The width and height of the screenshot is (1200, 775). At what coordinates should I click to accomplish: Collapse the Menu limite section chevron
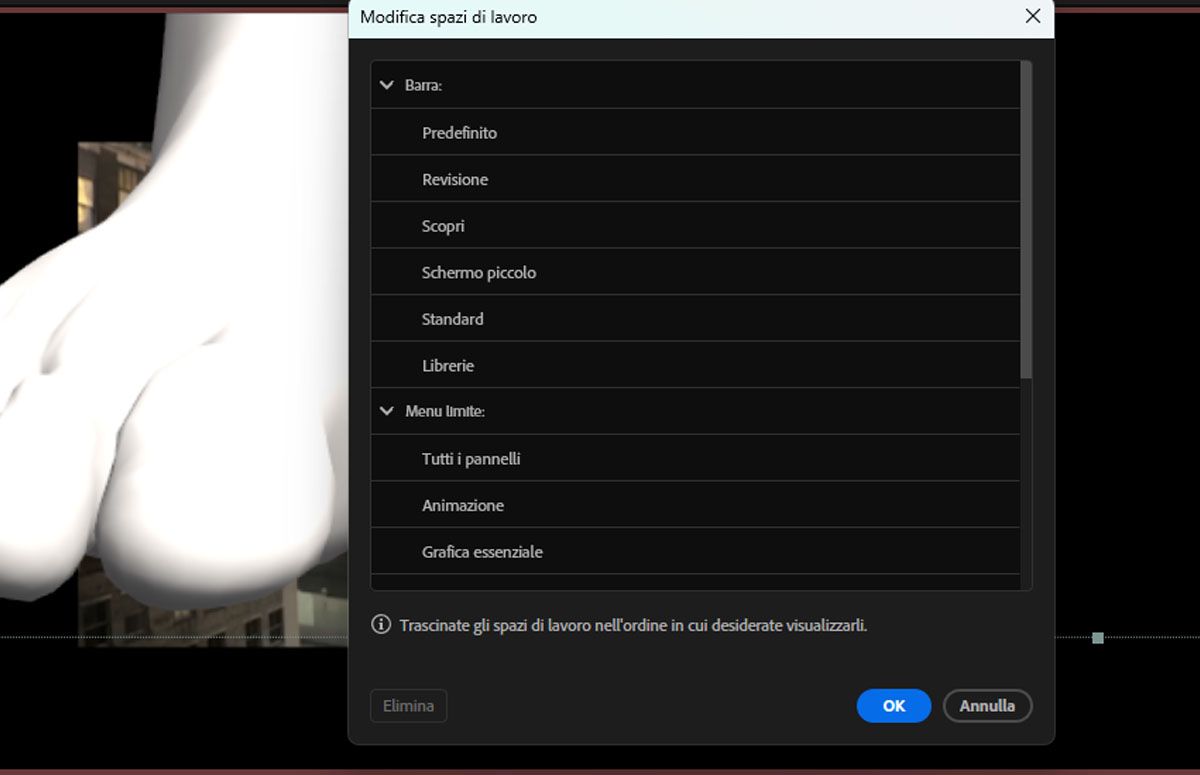tap(387, 411)
